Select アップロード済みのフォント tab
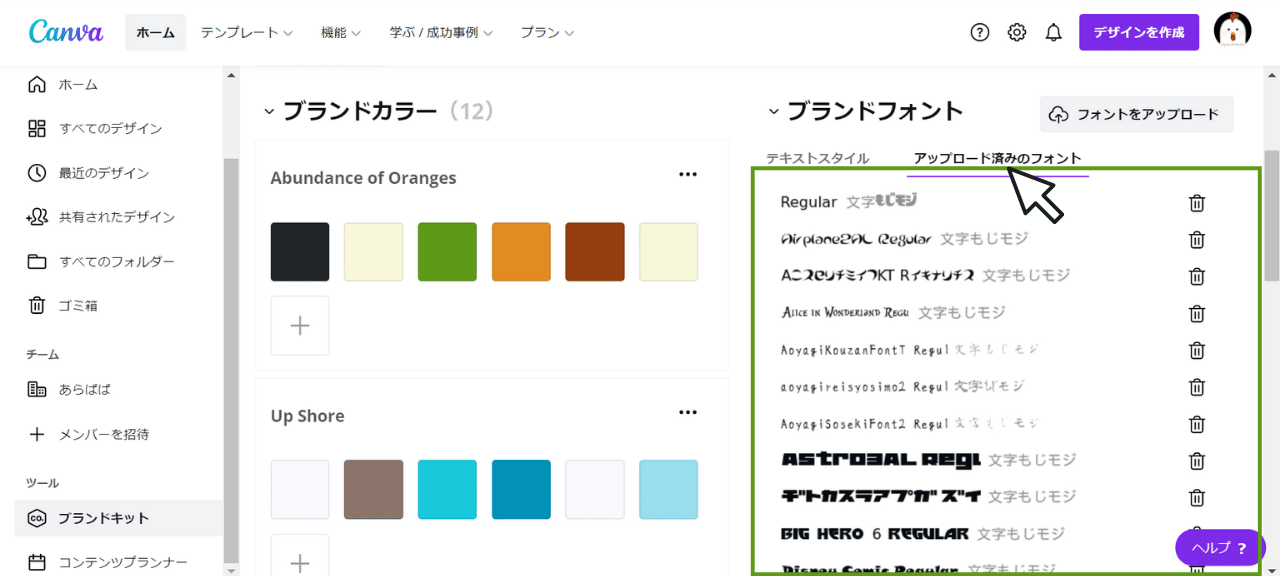 [x=998, y=158]
